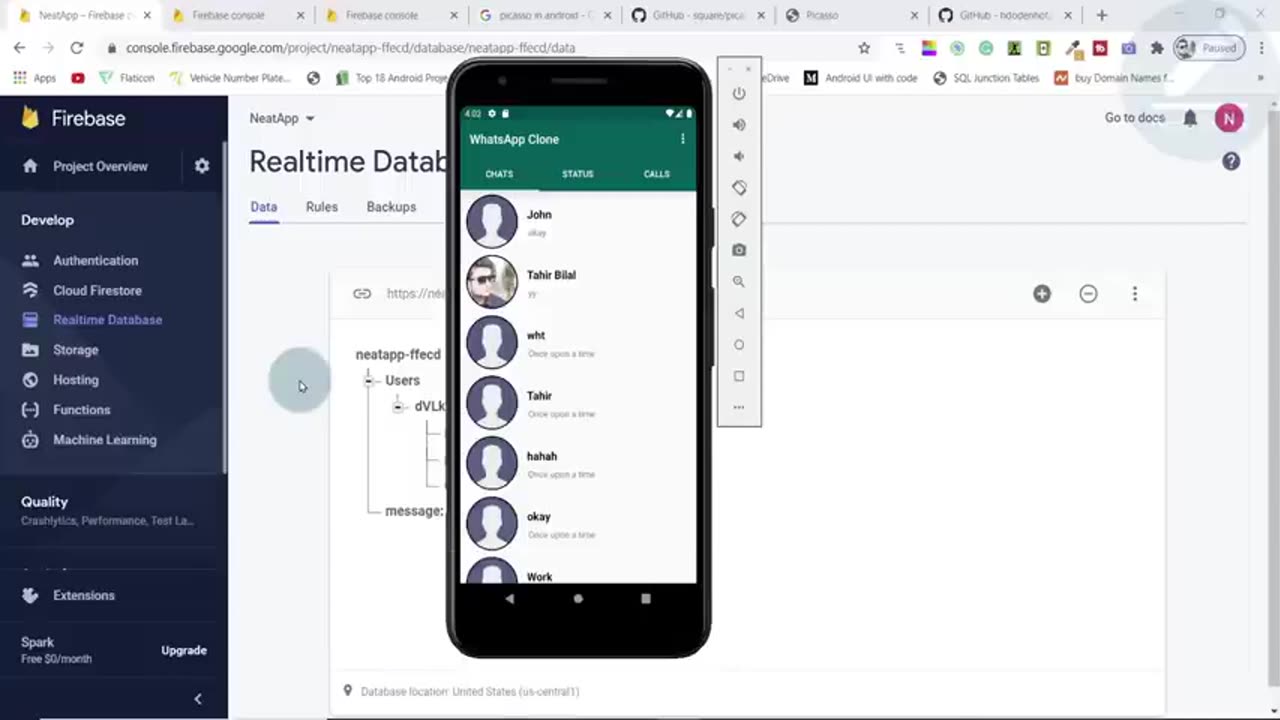Tap the phone's recent apps button
The height and width of the screenshot is (720, 1280).
point(646,598)
